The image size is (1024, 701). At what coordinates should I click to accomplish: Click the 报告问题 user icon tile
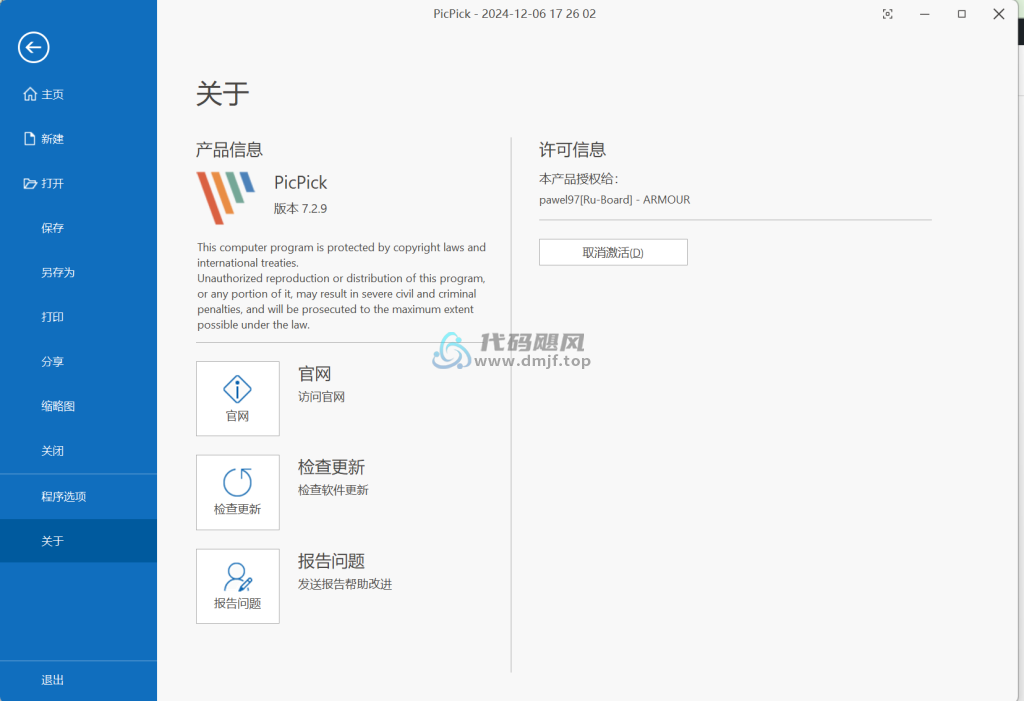[238, 586]
